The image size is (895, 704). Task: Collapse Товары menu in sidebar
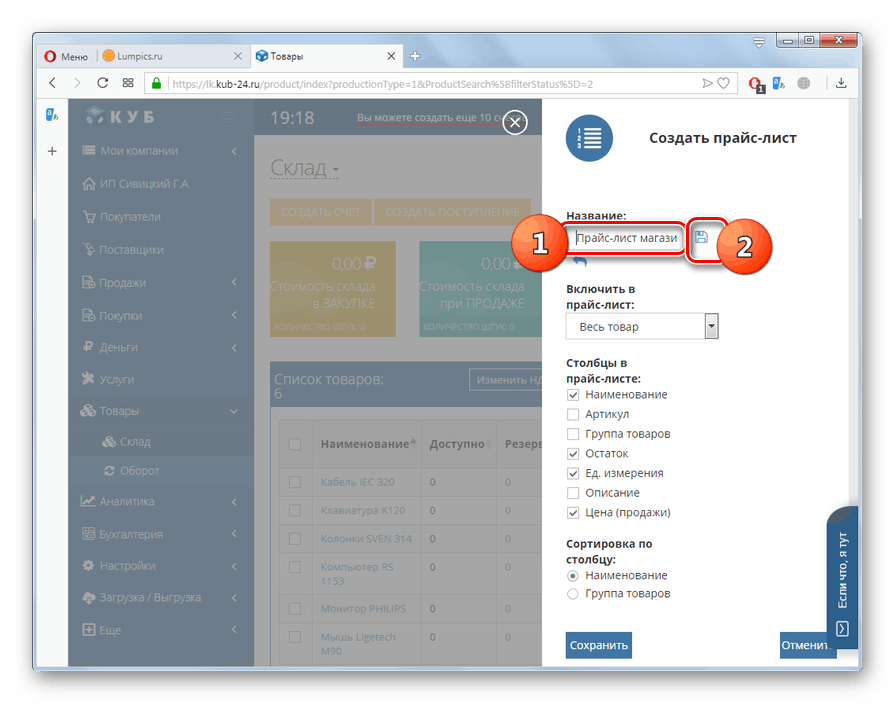[161, 411]
